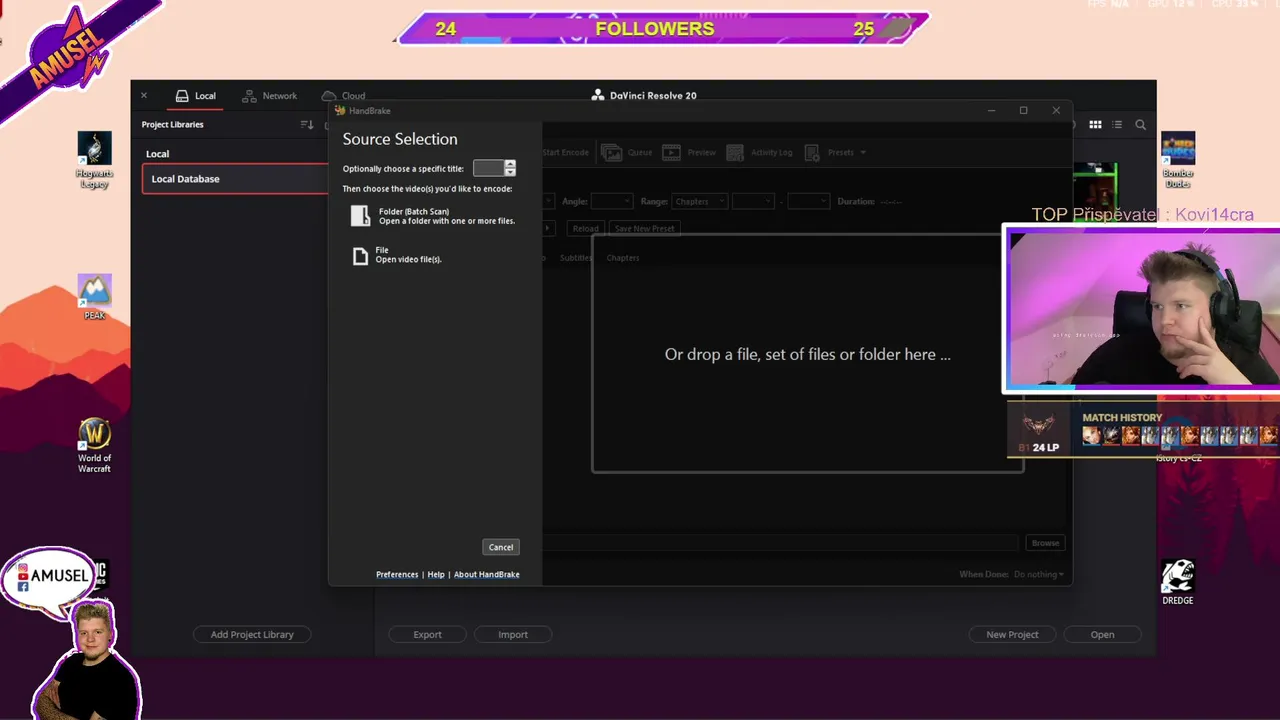Close the DaVinci Project Libraries panel
The image size is (1280, 720).
(x=144, y=96)
